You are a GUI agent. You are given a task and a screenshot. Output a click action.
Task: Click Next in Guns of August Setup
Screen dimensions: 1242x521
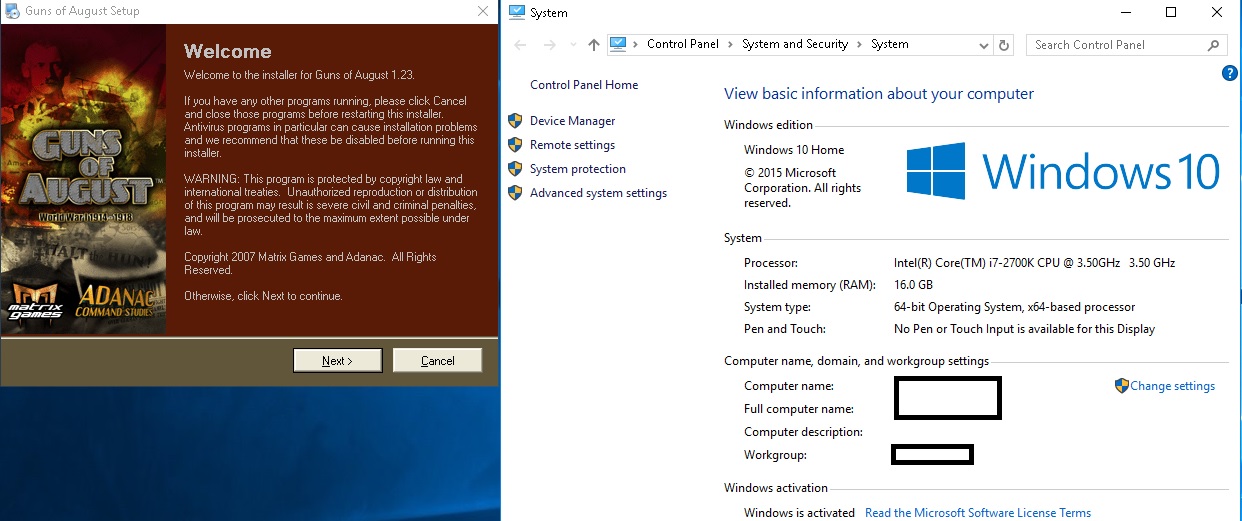tap(337, 361)
